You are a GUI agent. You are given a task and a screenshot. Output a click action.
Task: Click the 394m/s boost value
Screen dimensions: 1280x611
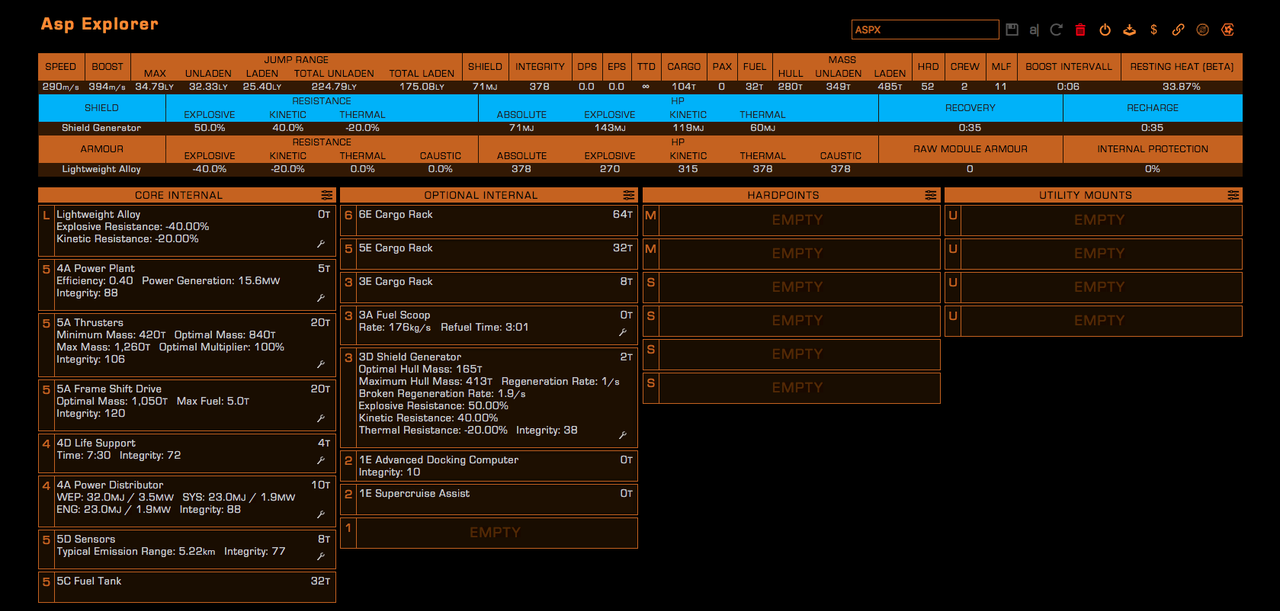107,87
